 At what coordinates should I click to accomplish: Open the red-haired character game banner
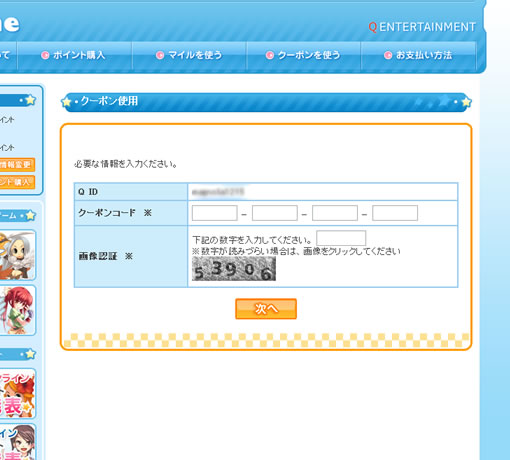17,310
